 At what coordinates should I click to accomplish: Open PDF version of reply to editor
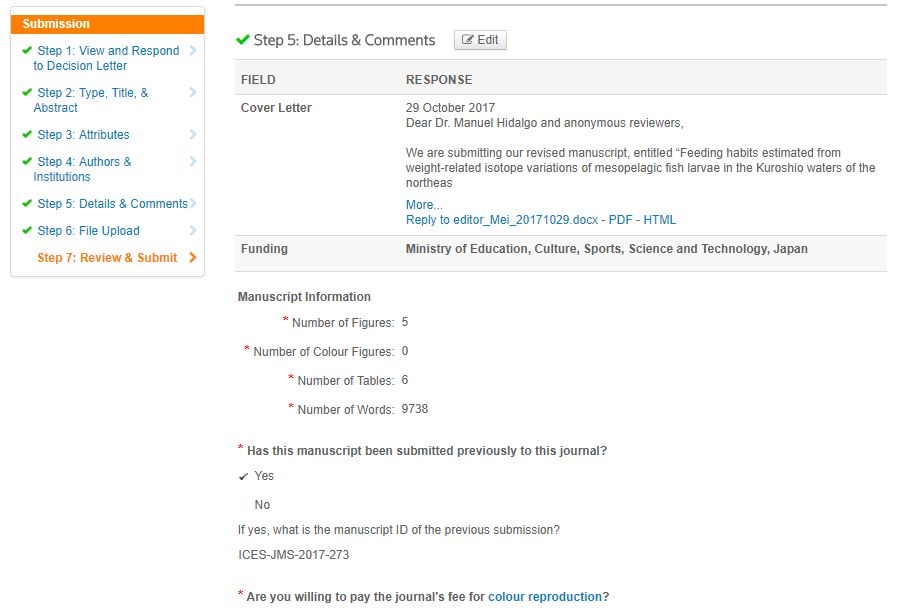tap(620, 220)
